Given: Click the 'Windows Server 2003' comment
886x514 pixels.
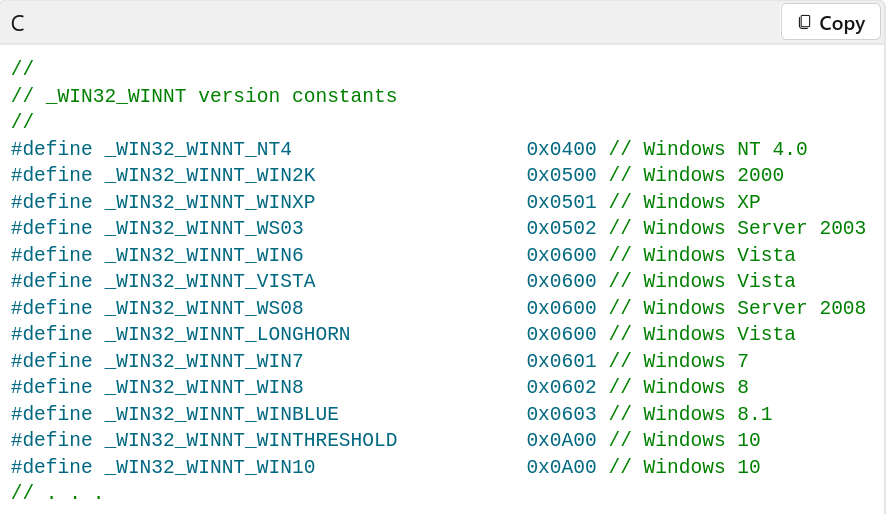Looking at the screenshot, I should point(737,228).
